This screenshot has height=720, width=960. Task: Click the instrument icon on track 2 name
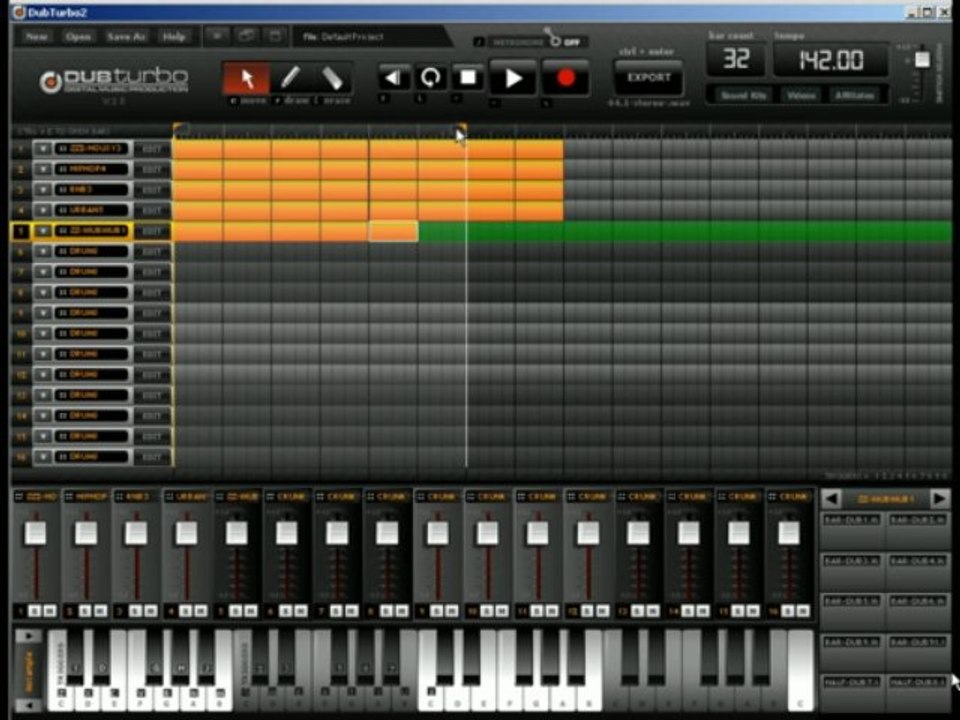(62, 169)
